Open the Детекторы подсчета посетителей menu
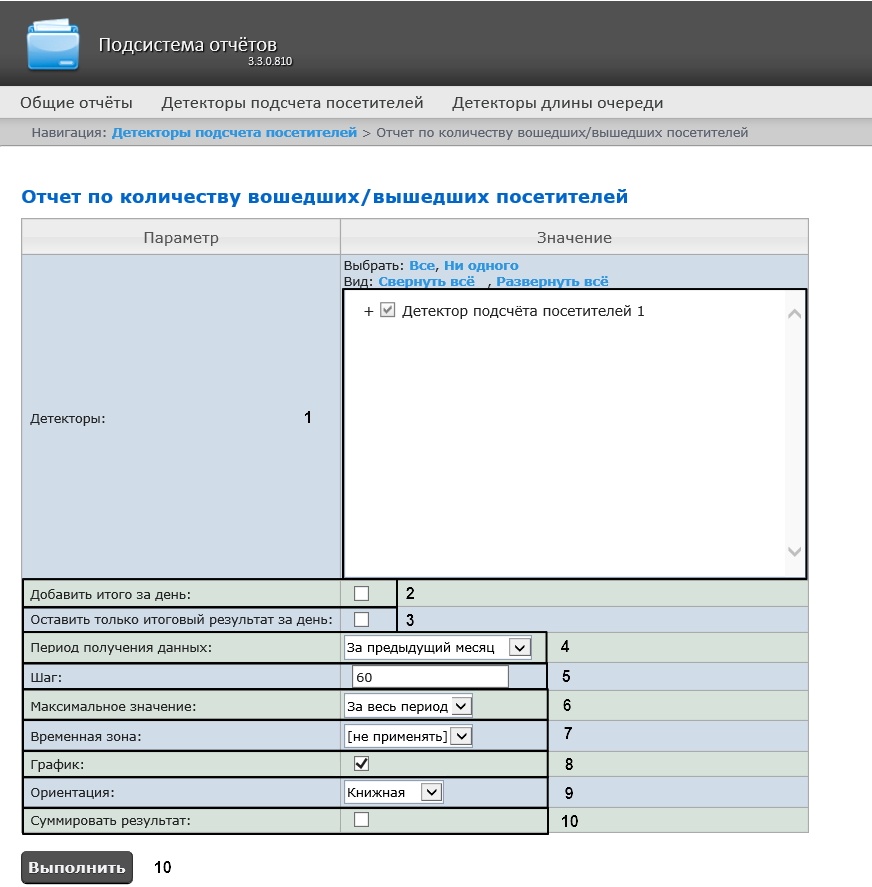 click(x=292, y=103)
